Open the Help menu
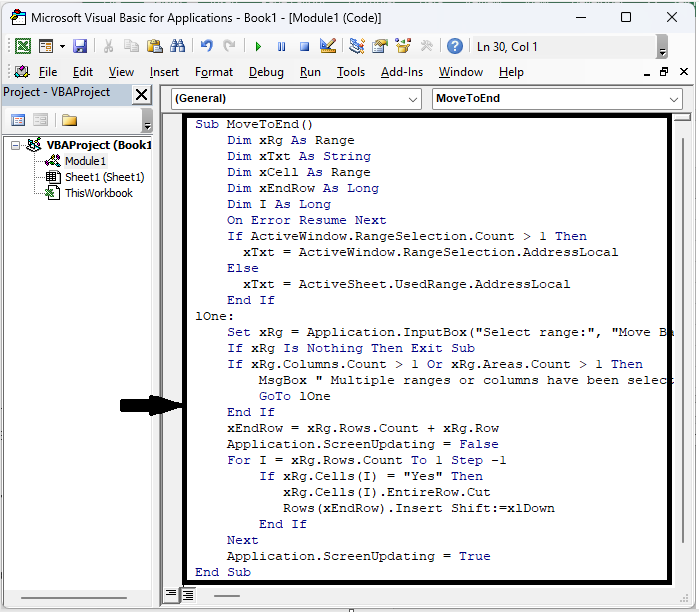The width and height of the screenshot is (699, 612). coord(511,72)
